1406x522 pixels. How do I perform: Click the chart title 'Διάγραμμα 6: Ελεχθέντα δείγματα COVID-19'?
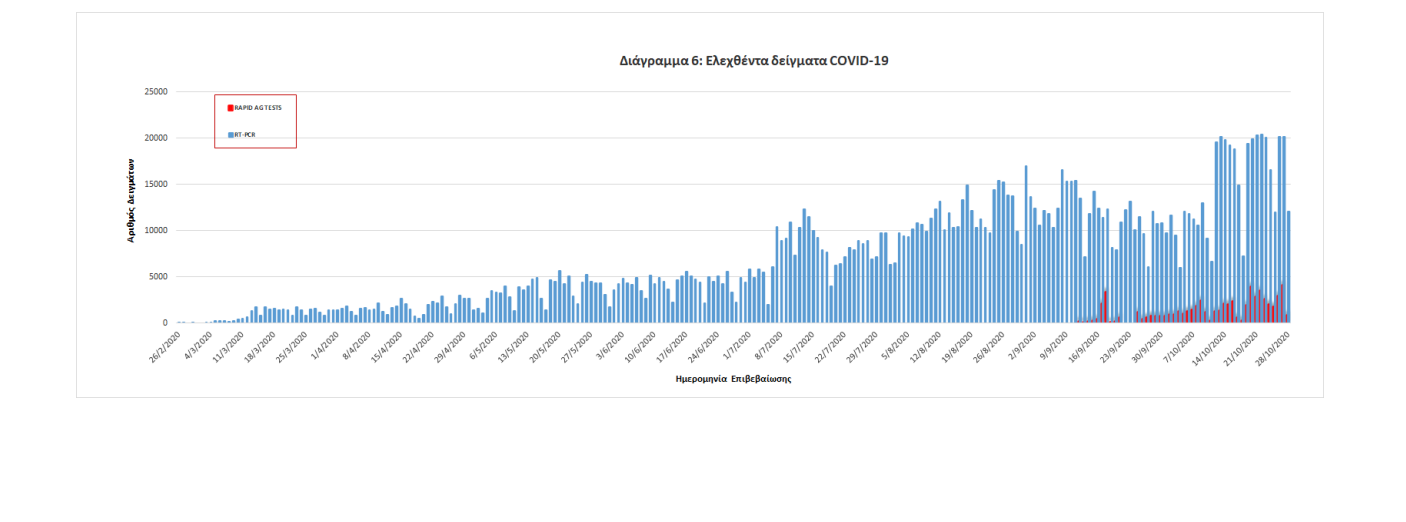753,61
